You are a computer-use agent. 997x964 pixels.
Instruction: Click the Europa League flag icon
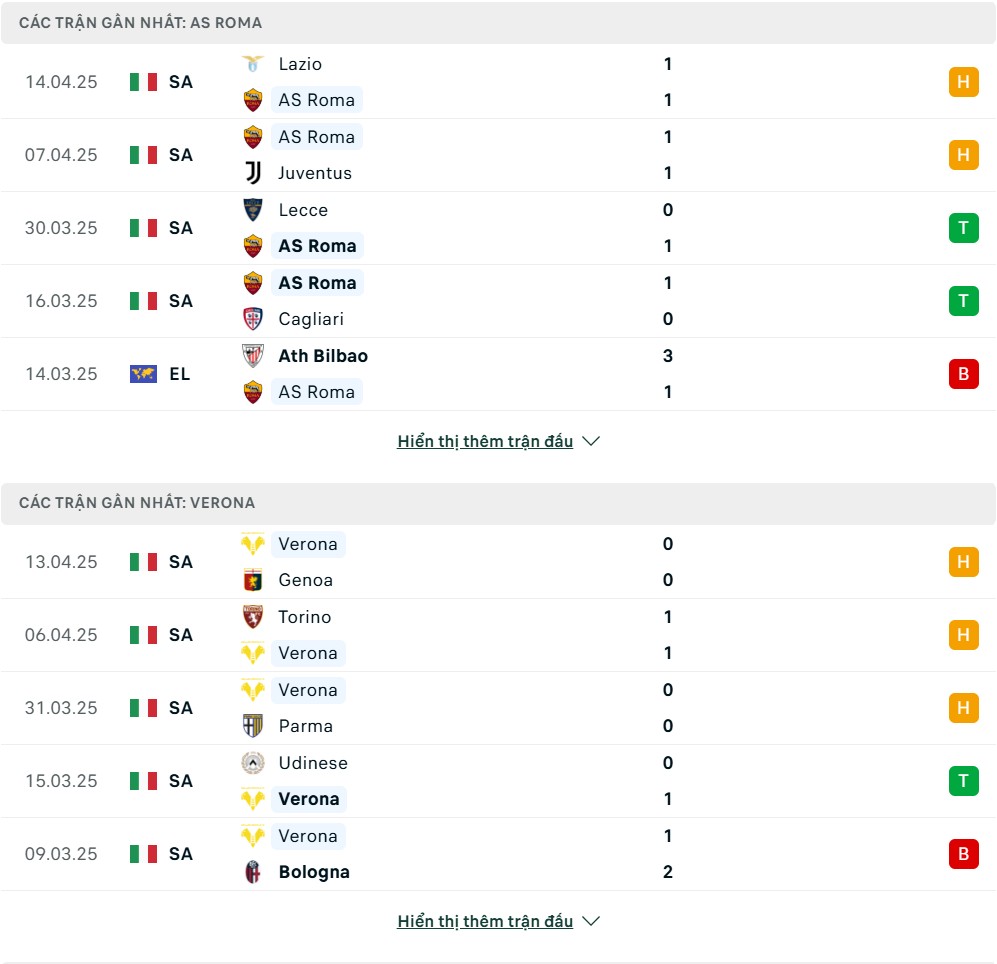(143, 374)
